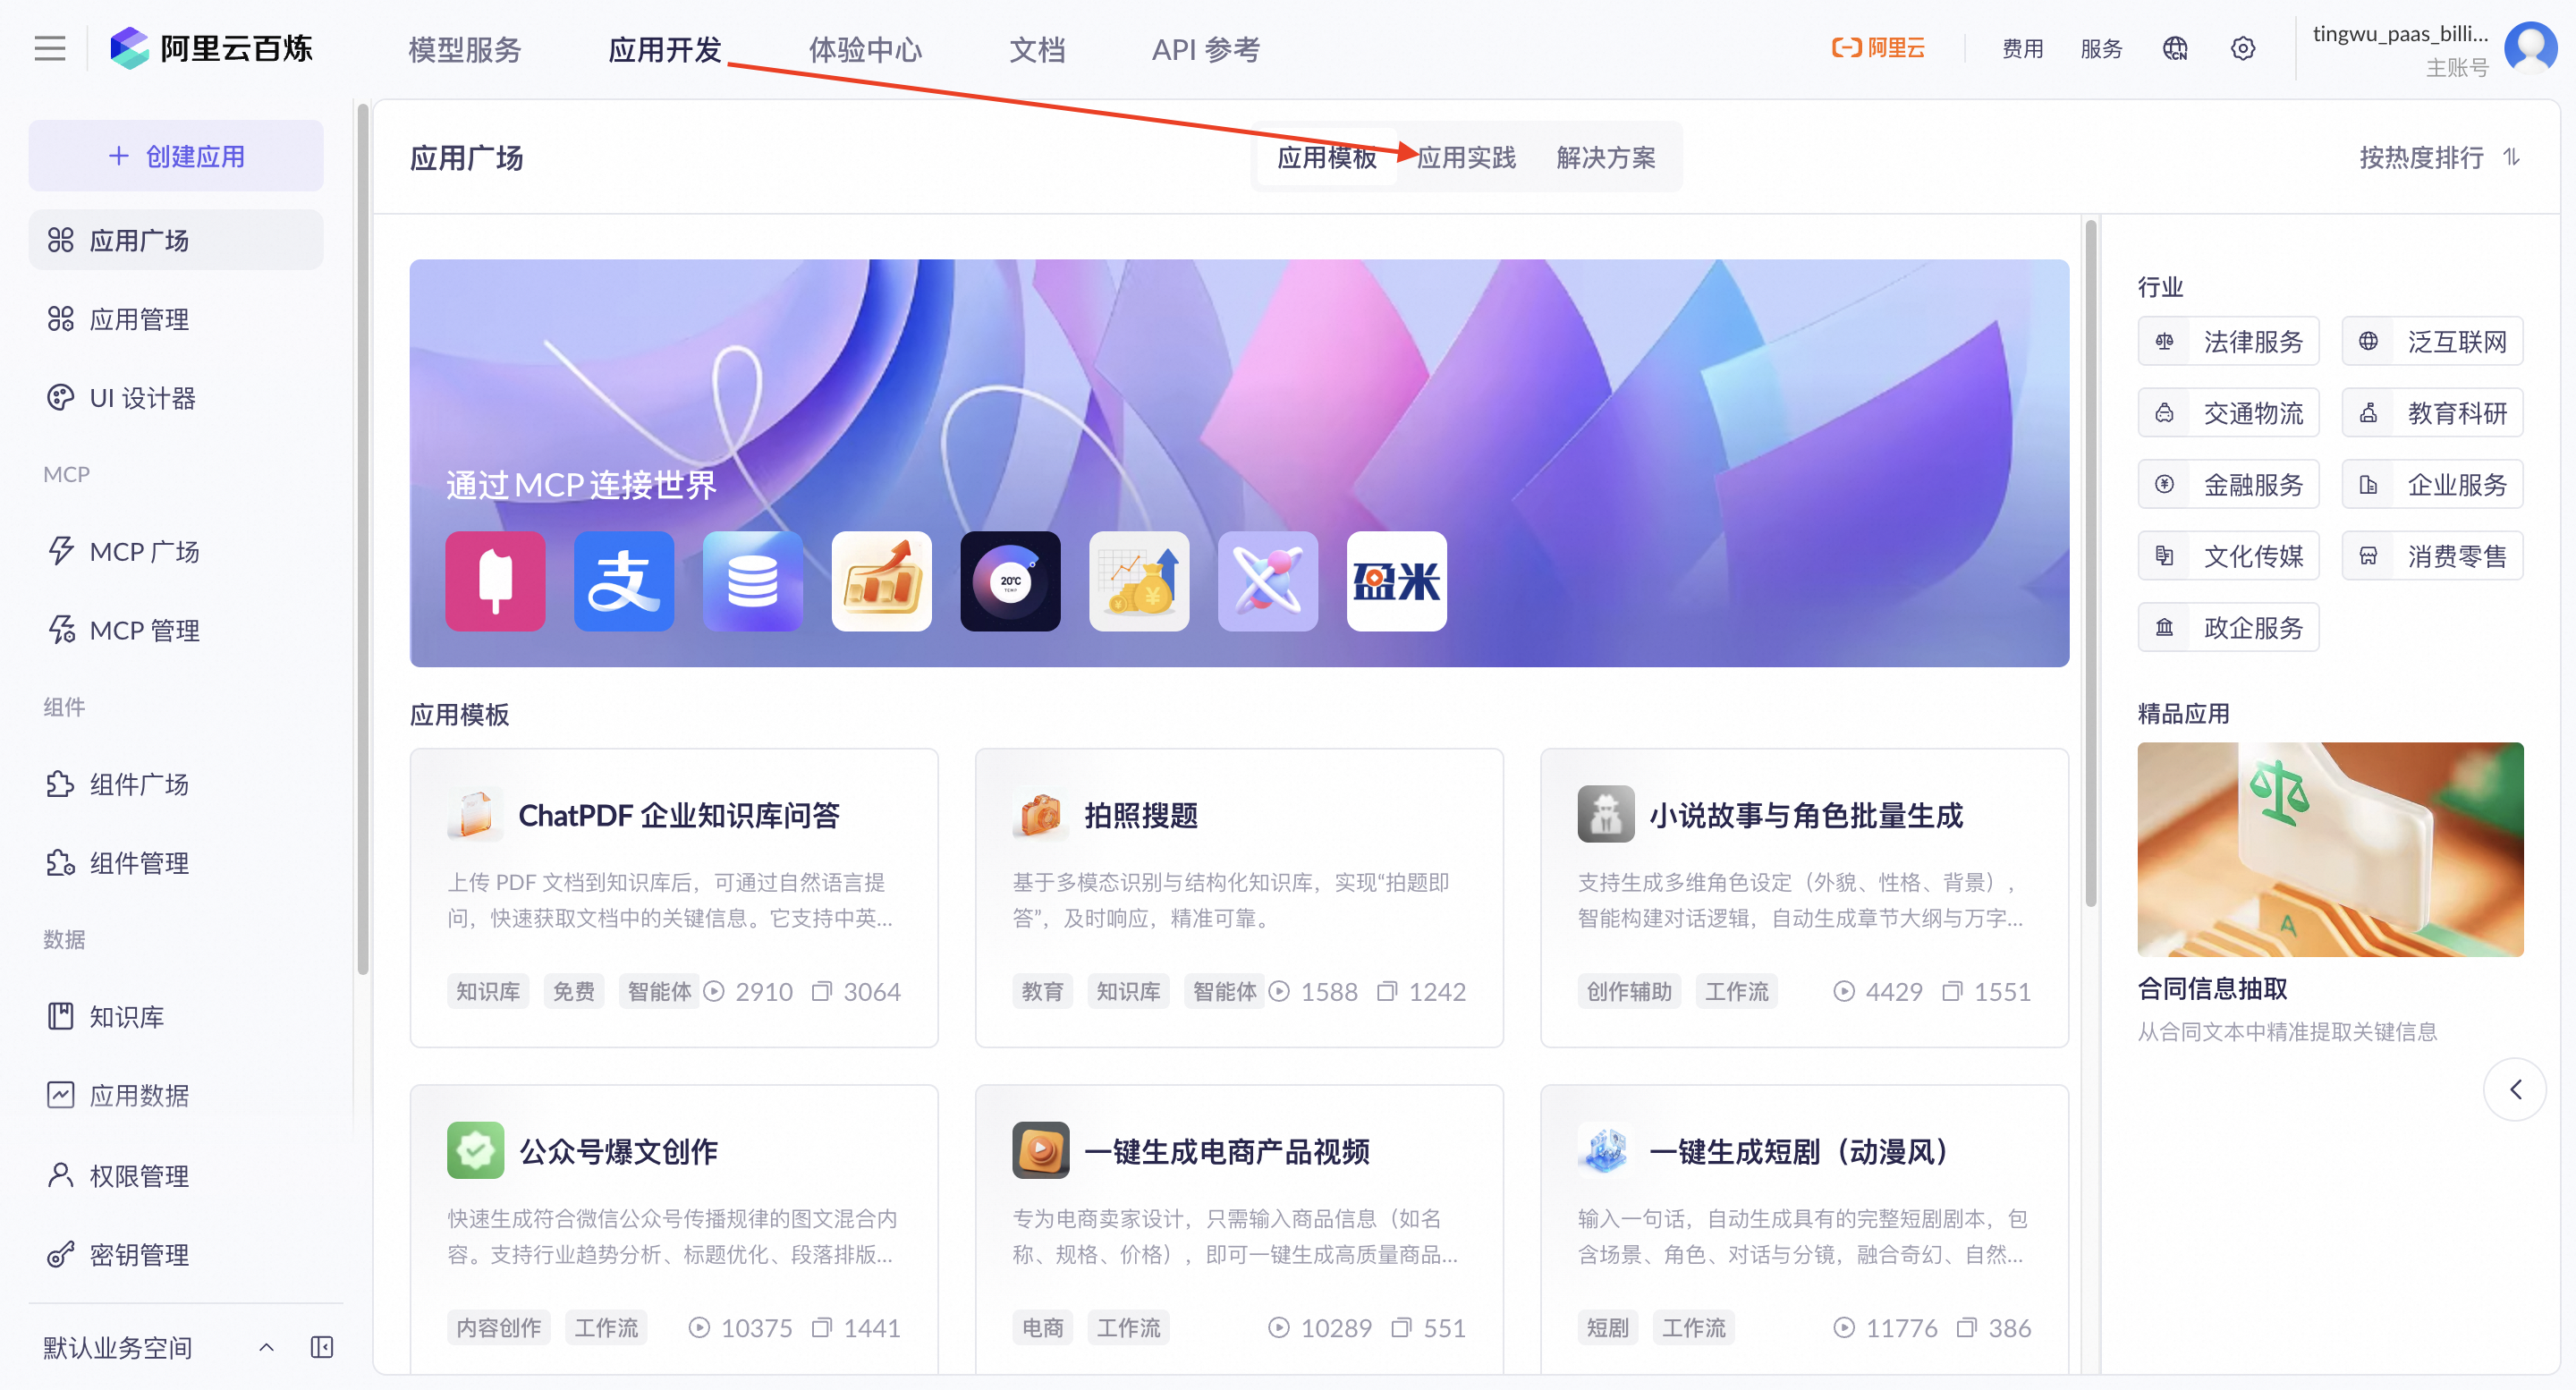Screen dimensions: 2576x1390
Task: Click the hamburger menu icon
Action: point(49,48)
